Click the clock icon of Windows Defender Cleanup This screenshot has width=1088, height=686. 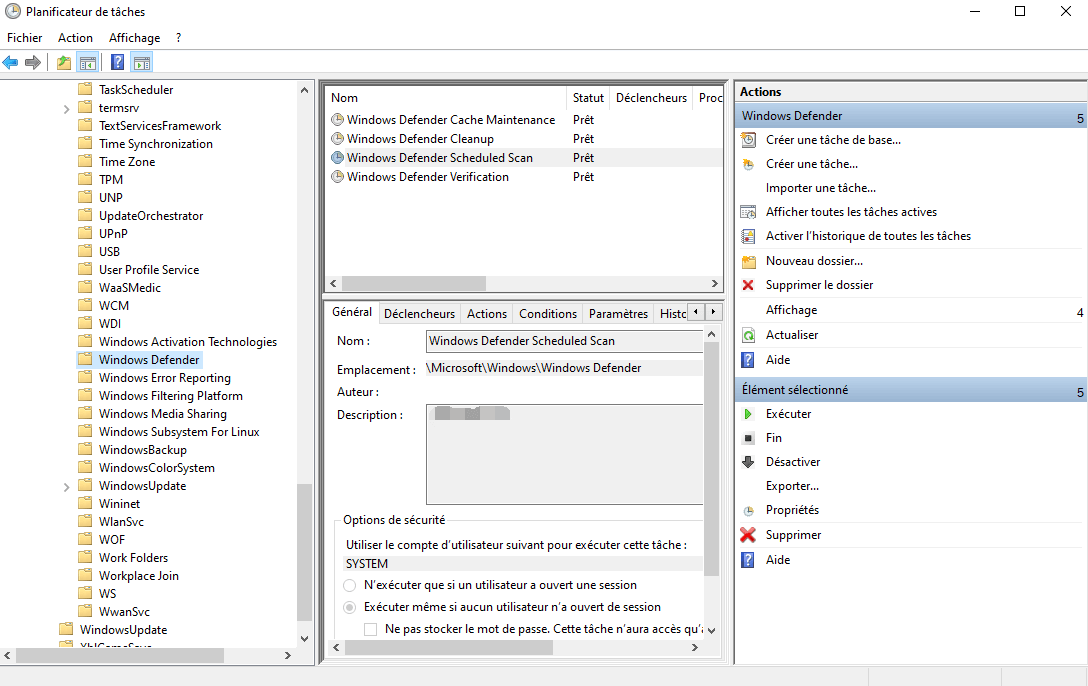[x=337, y=139]
